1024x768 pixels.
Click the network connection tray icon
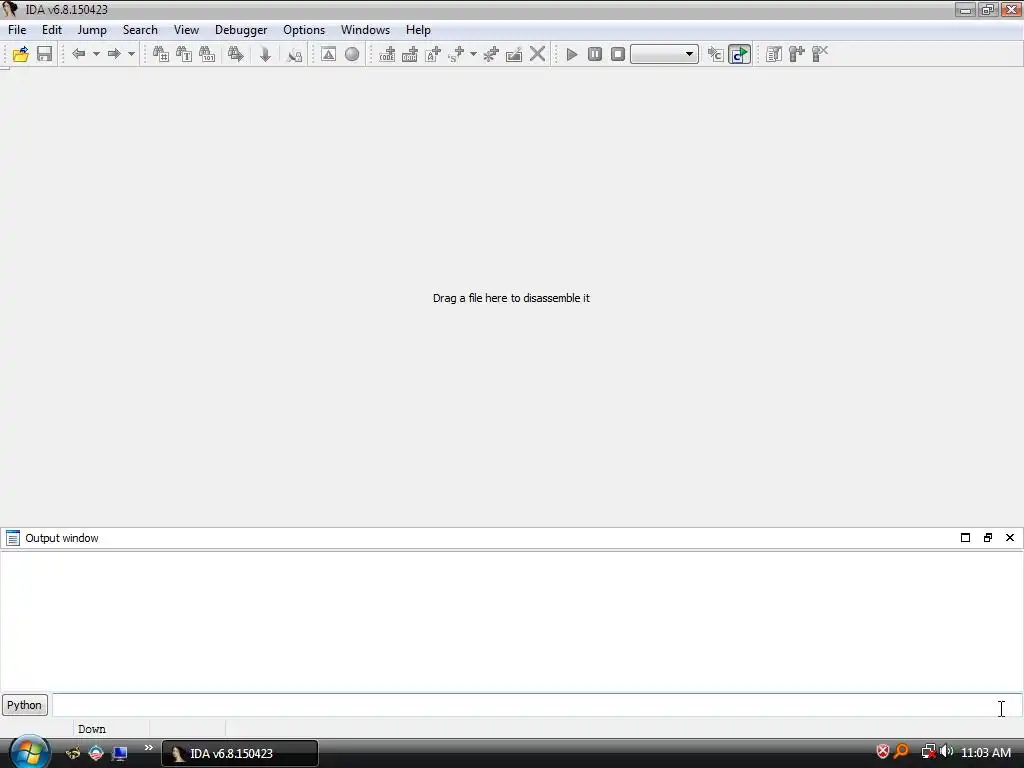928,752
